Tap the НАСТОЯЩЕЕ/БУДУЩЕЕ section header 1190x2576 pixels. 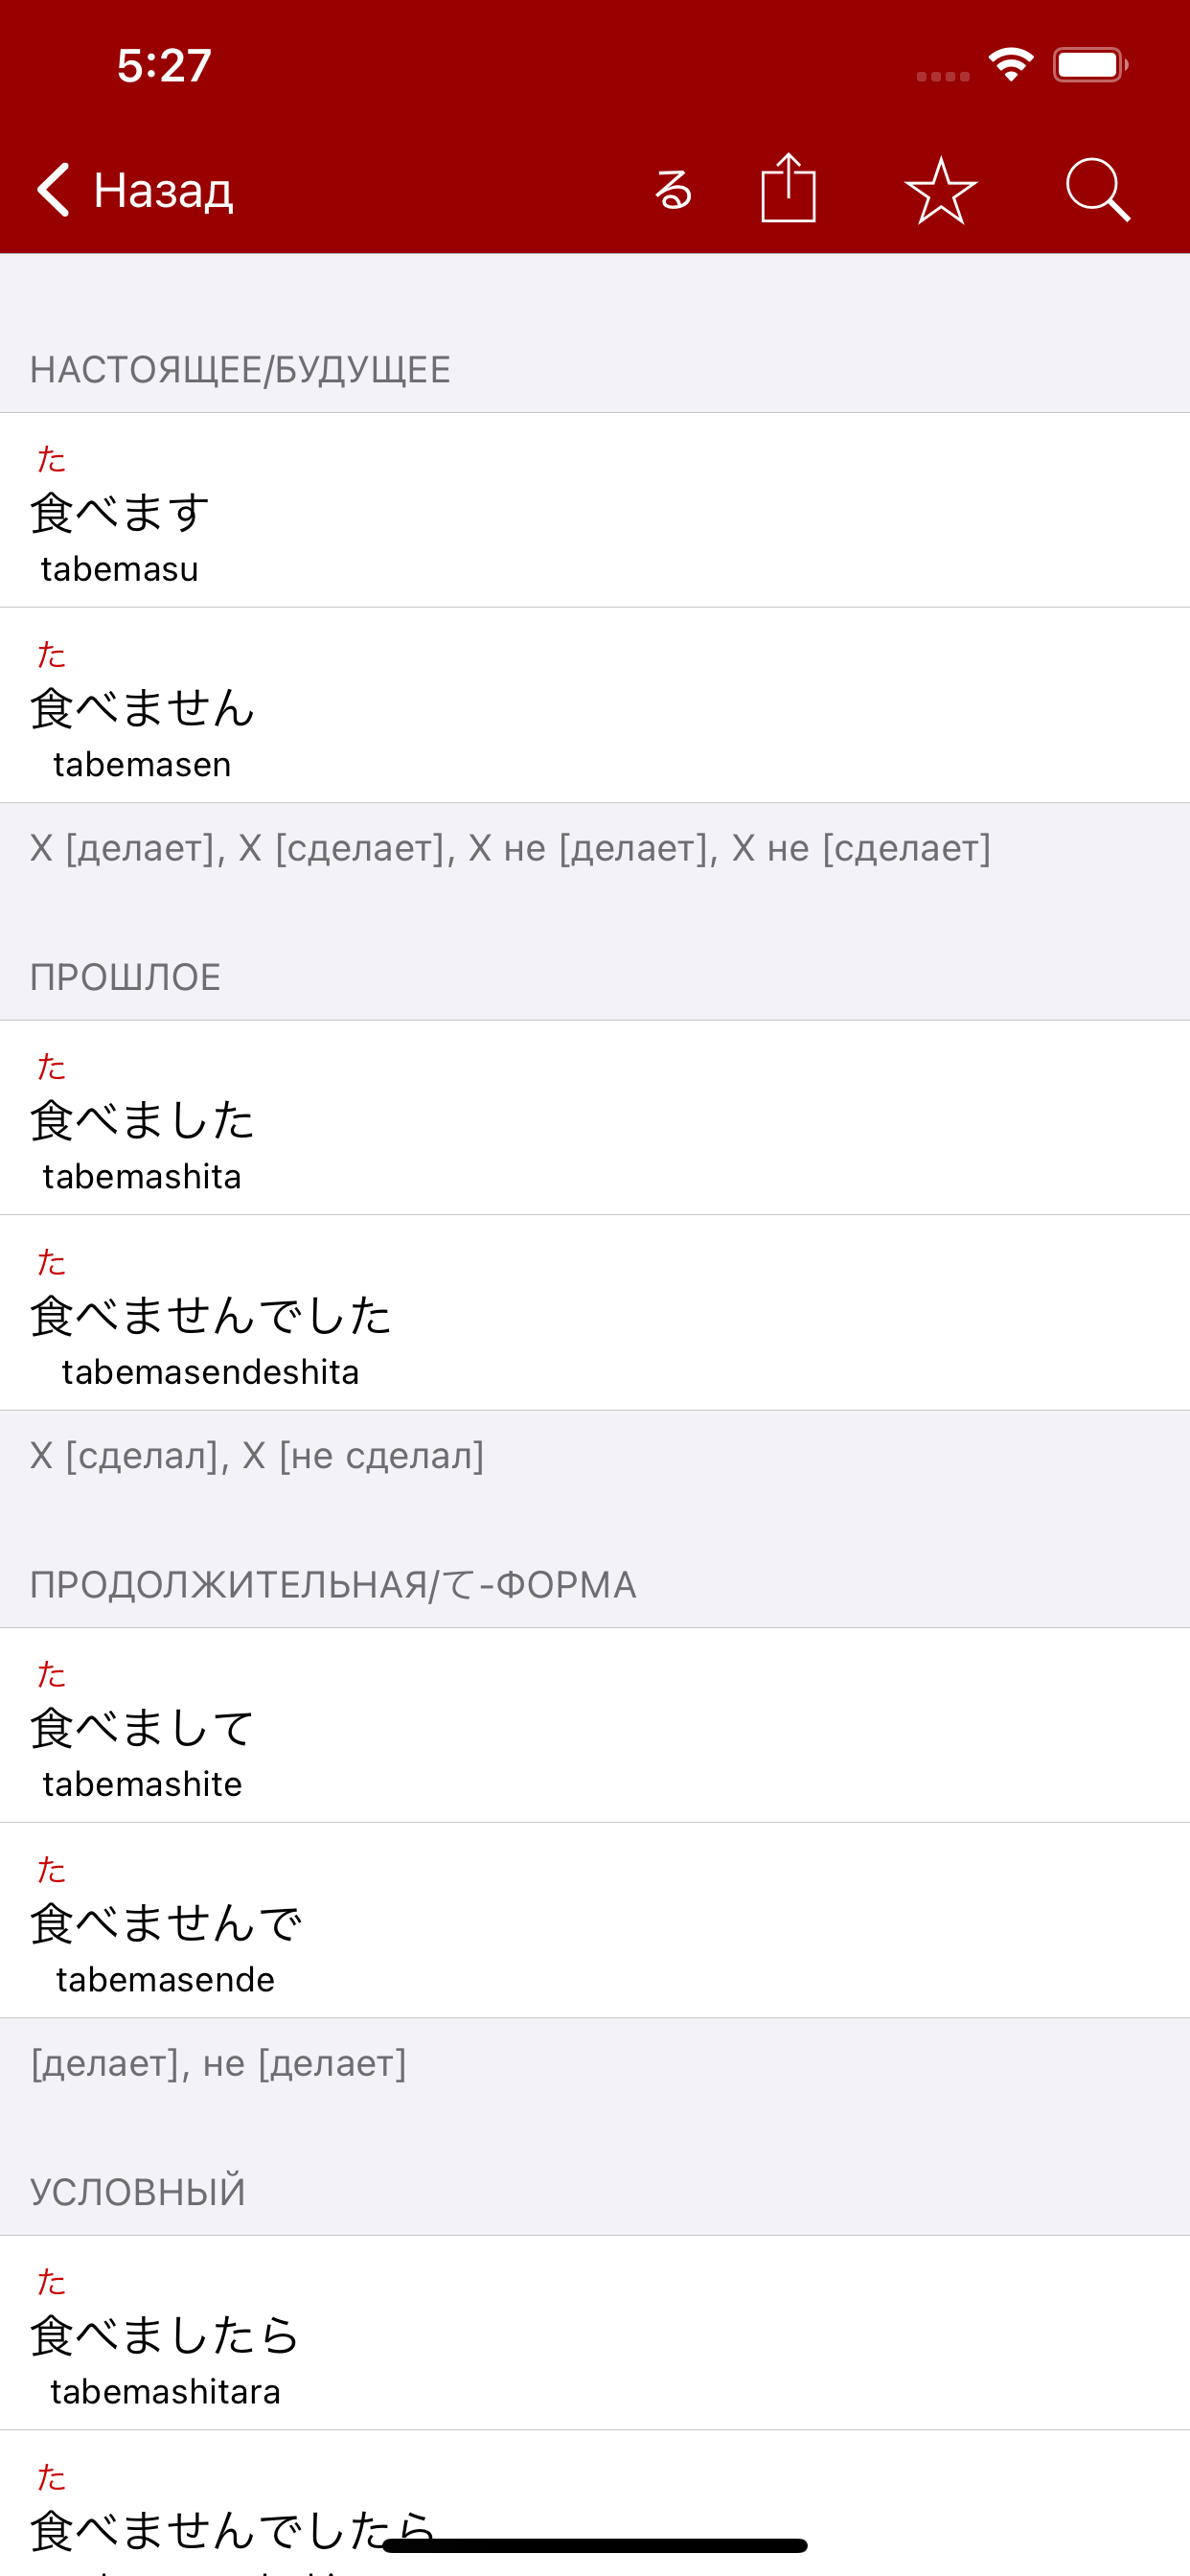pyautogui.click(x=240, y=370)
